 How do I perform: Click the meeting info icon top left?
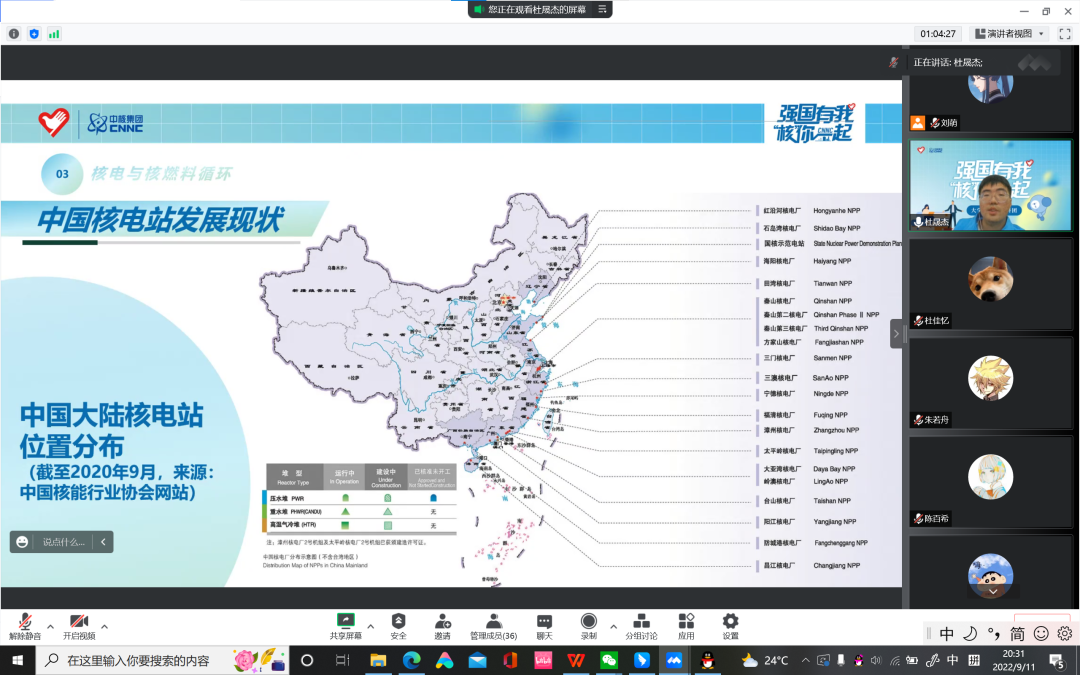(14, 33)
